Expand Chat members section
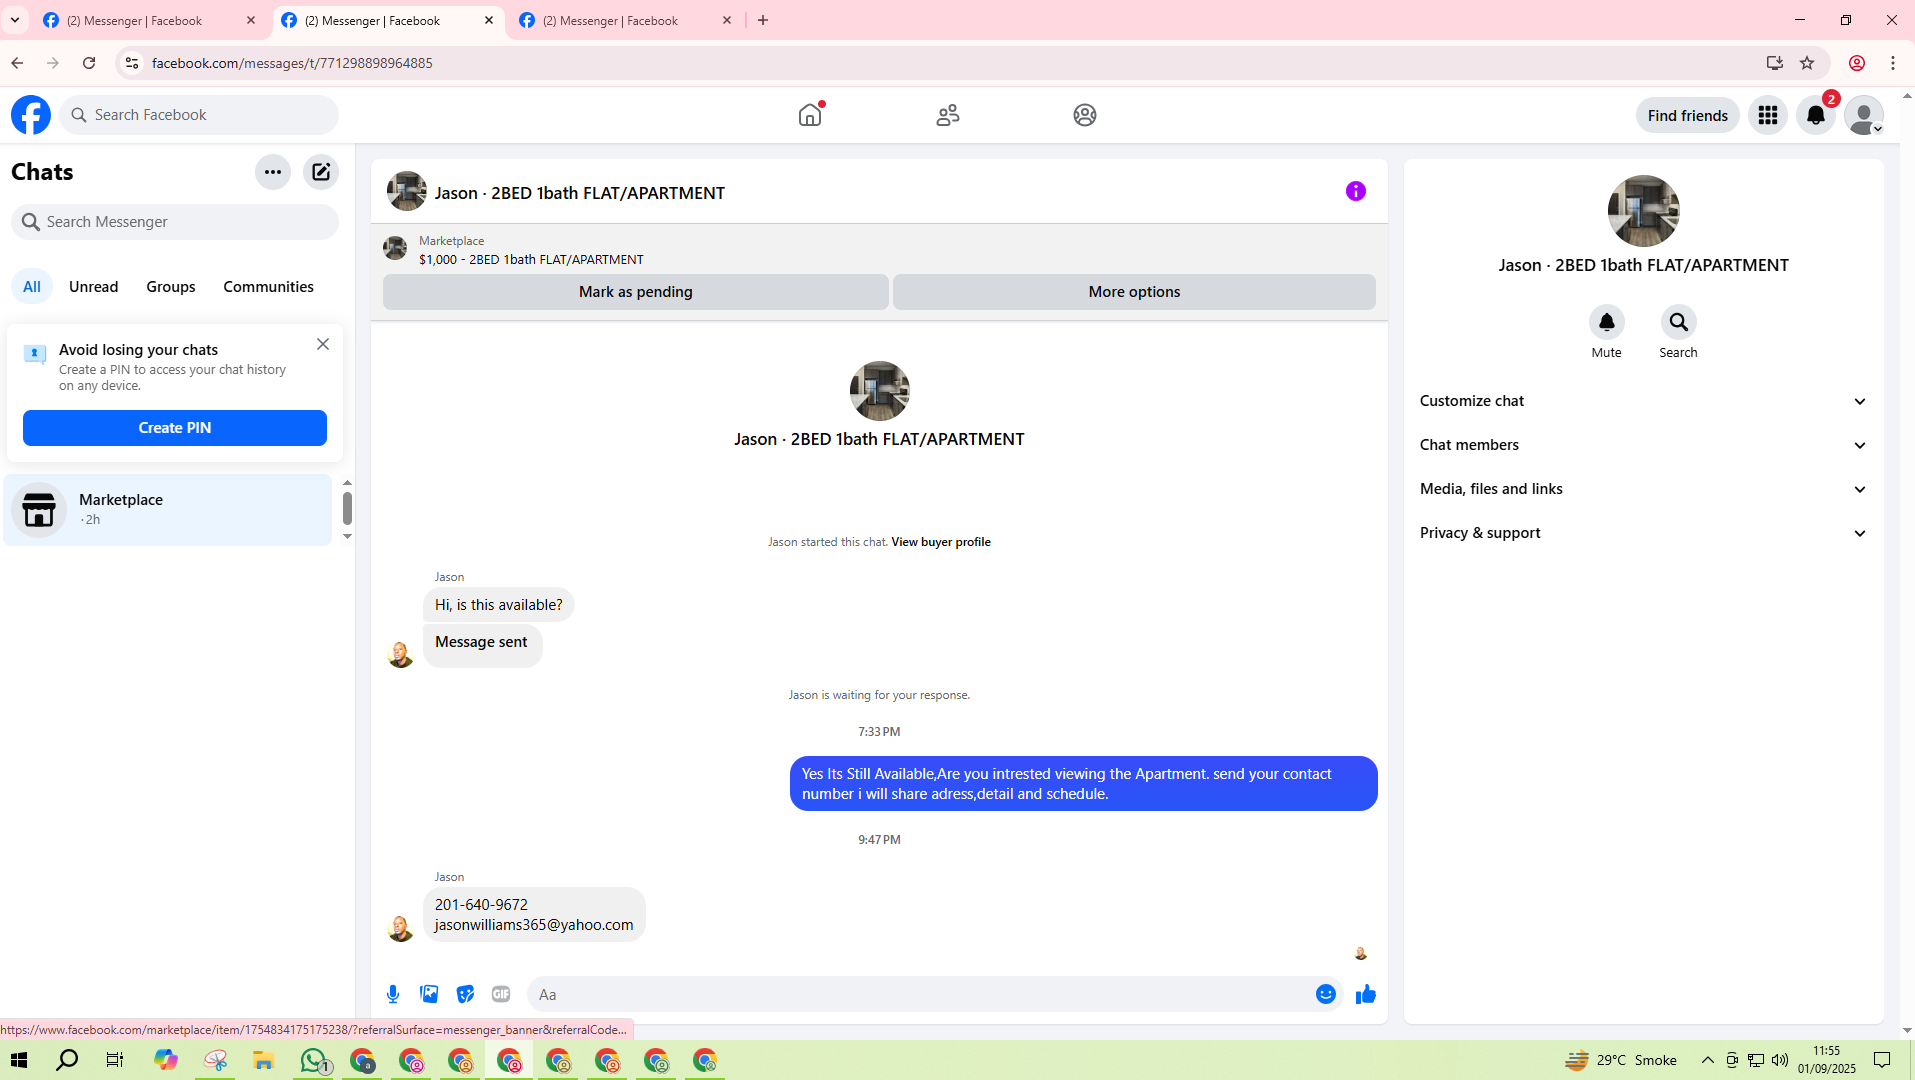The image size is (1915, 1080). tap(1644, 445)
